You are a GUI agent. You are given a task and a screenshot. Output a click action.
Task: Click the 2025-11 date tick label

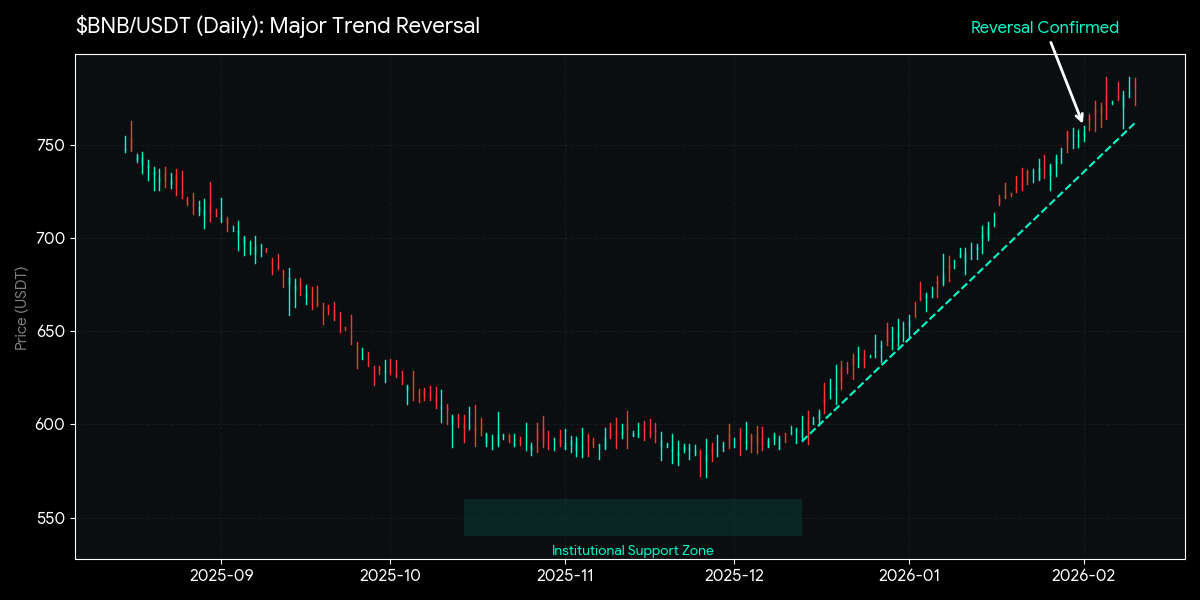[566, 576]
